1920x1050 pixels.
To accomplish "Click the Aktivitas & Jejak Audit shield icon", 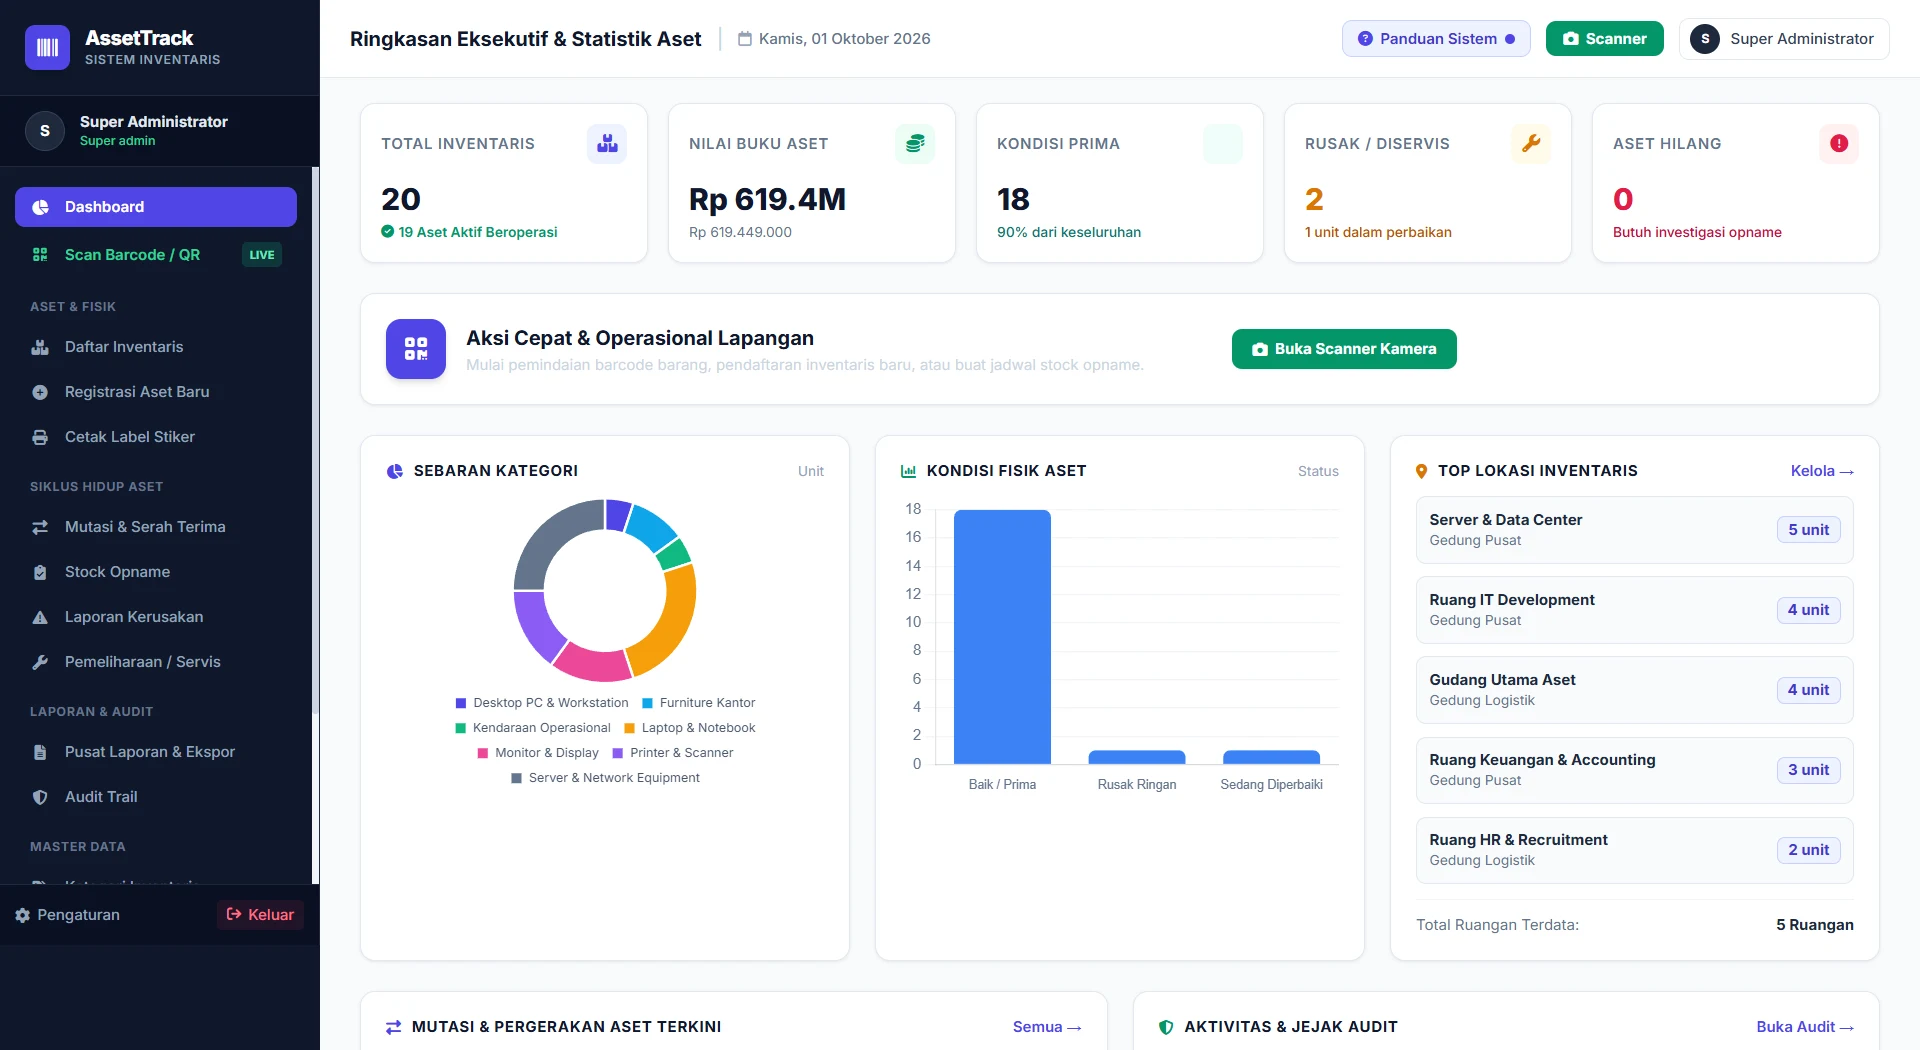I will 1166,1027.
